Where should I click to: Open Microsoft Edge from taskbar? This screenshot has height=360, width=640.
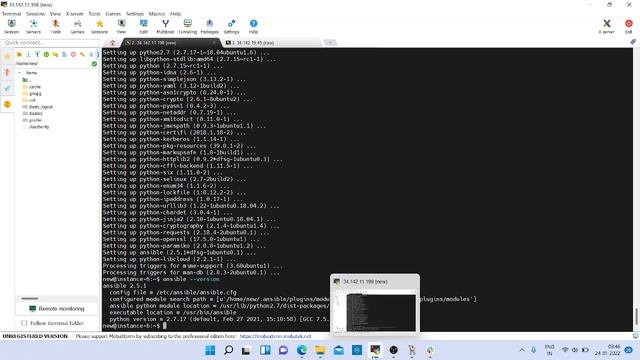point(302,350)
